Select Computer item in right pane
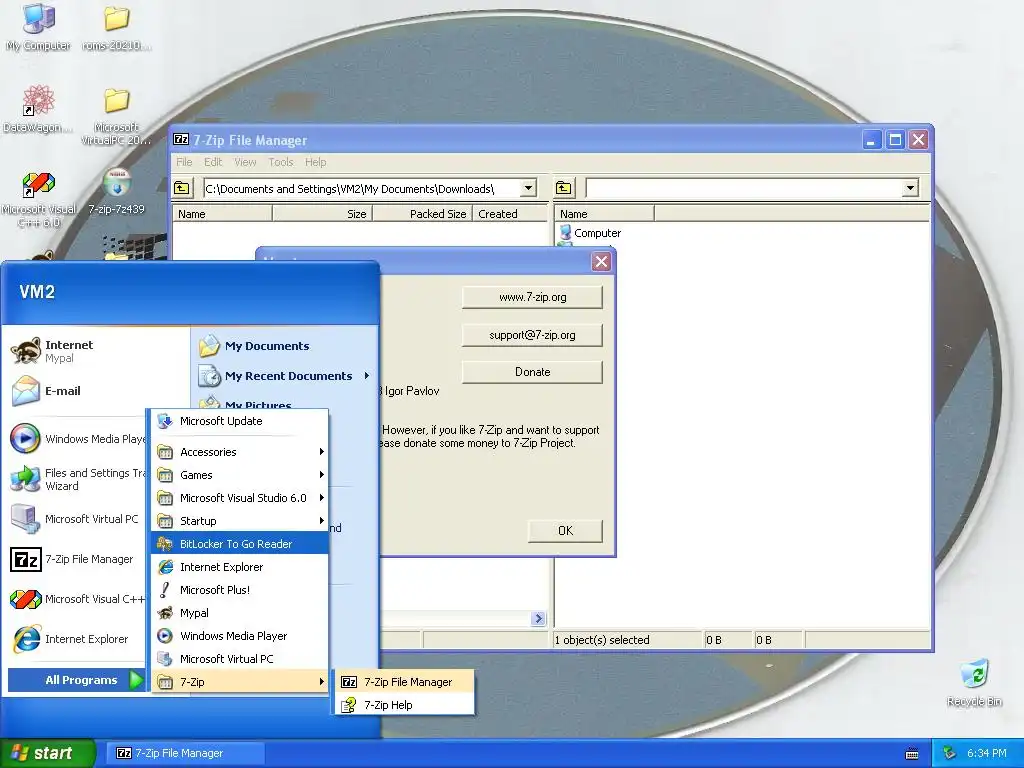Screen dimensions: 1024x768 [x=590, y=232]
